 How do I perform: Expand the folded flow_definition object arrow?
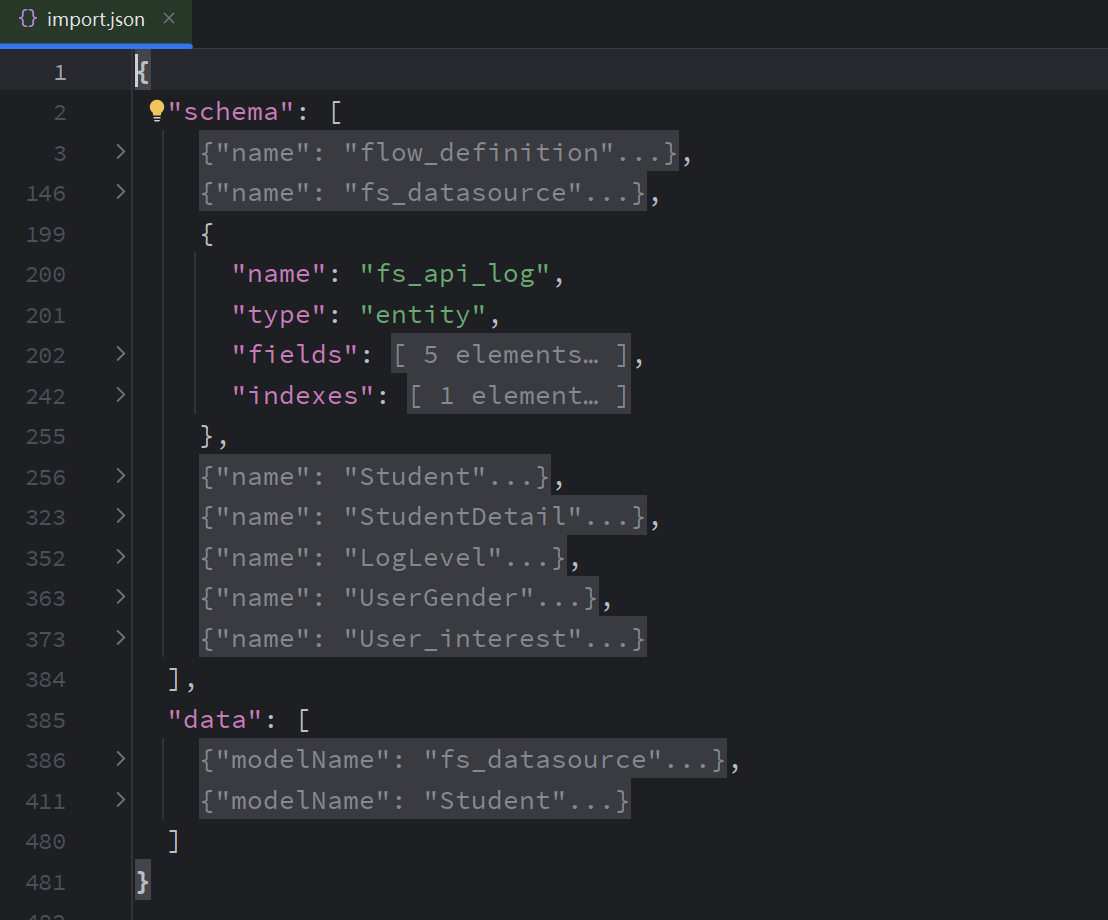point(120,152)
